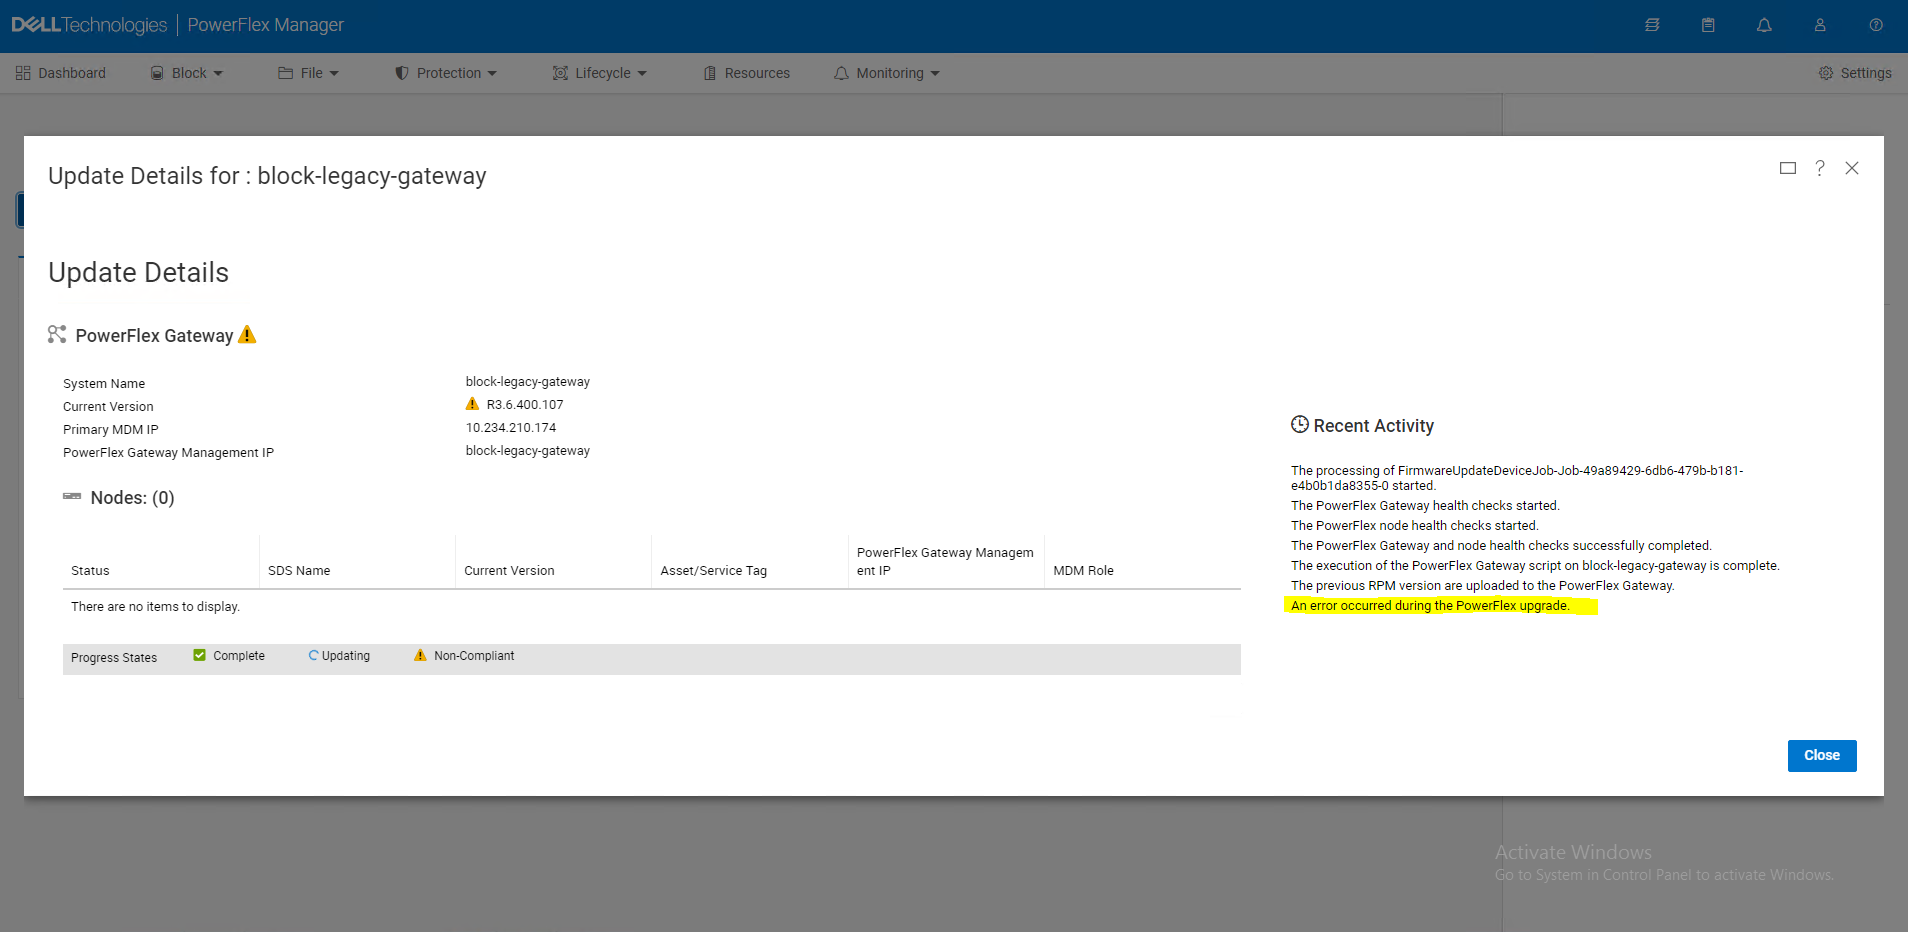Open help via dialog question mark icon

coord(1820,168)
